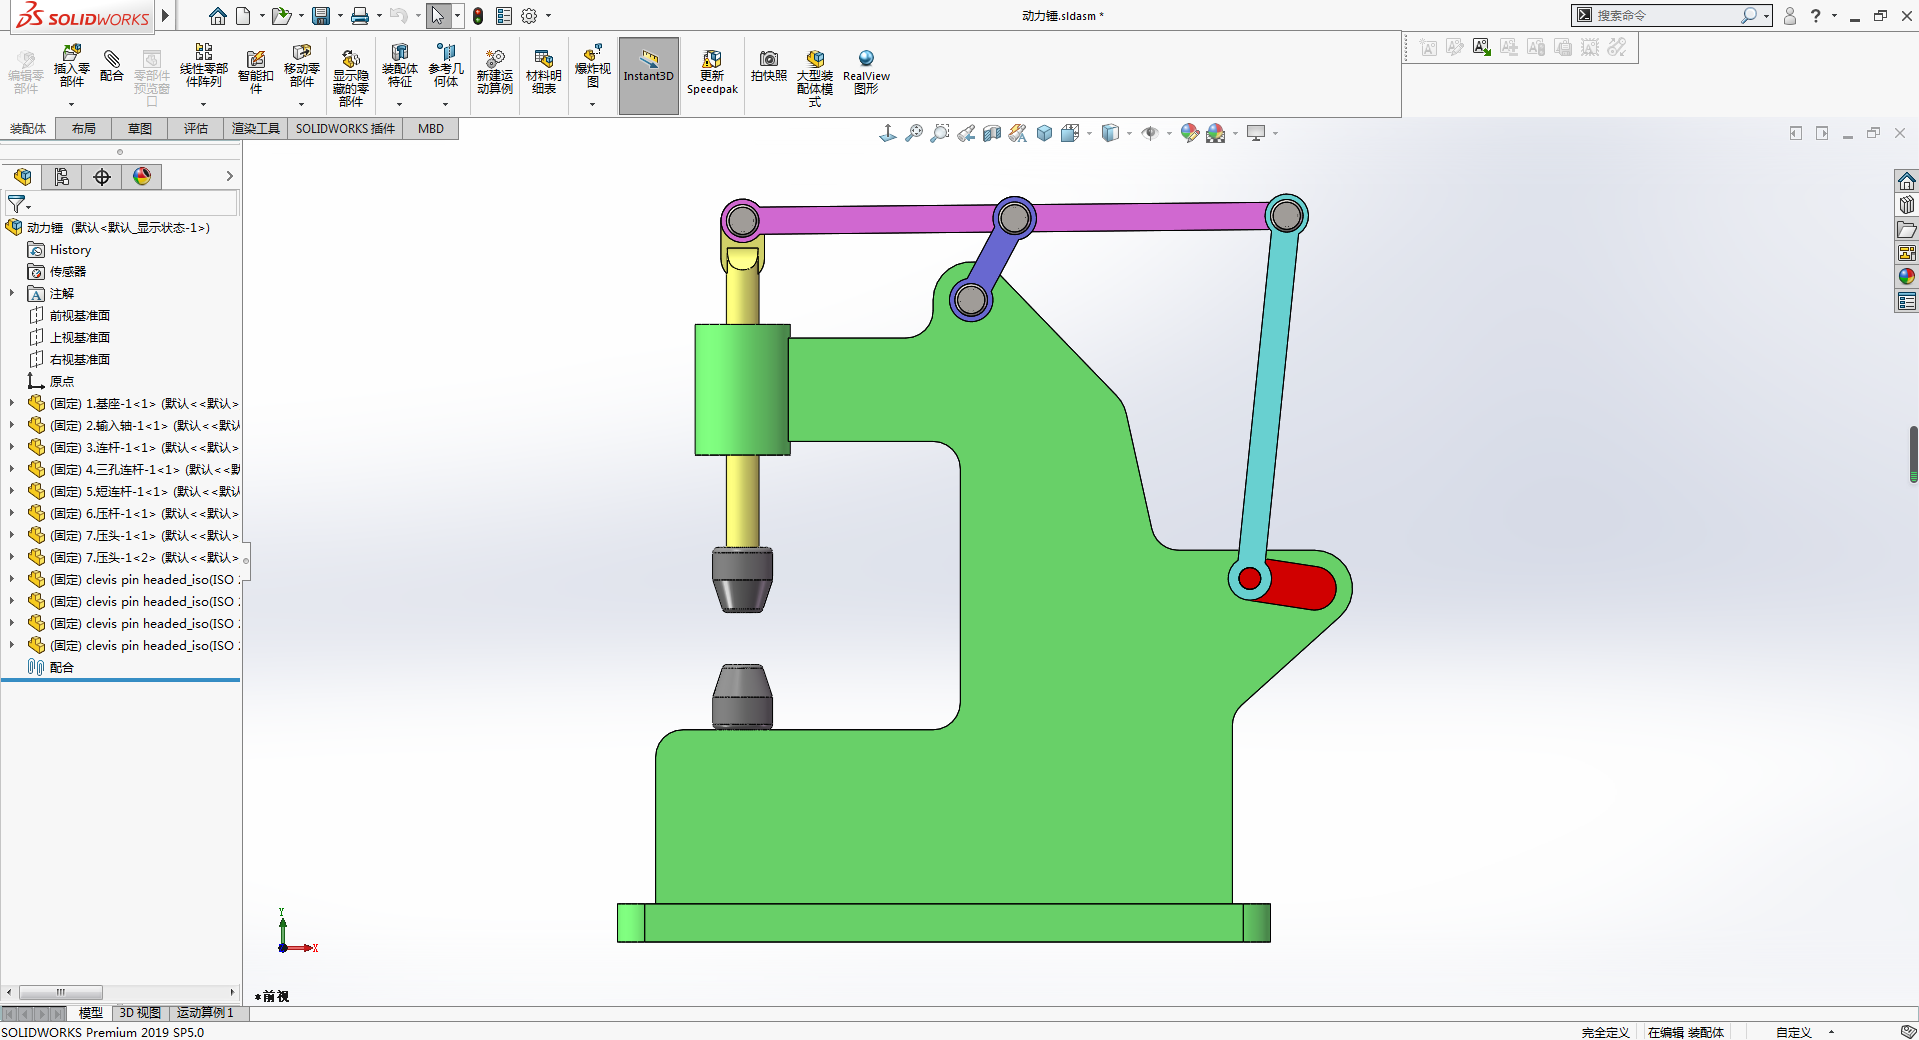The image size is (1919, 1040).
Task: Click the 参考几何体 reference geometry tool
Action: pos(446,67)
